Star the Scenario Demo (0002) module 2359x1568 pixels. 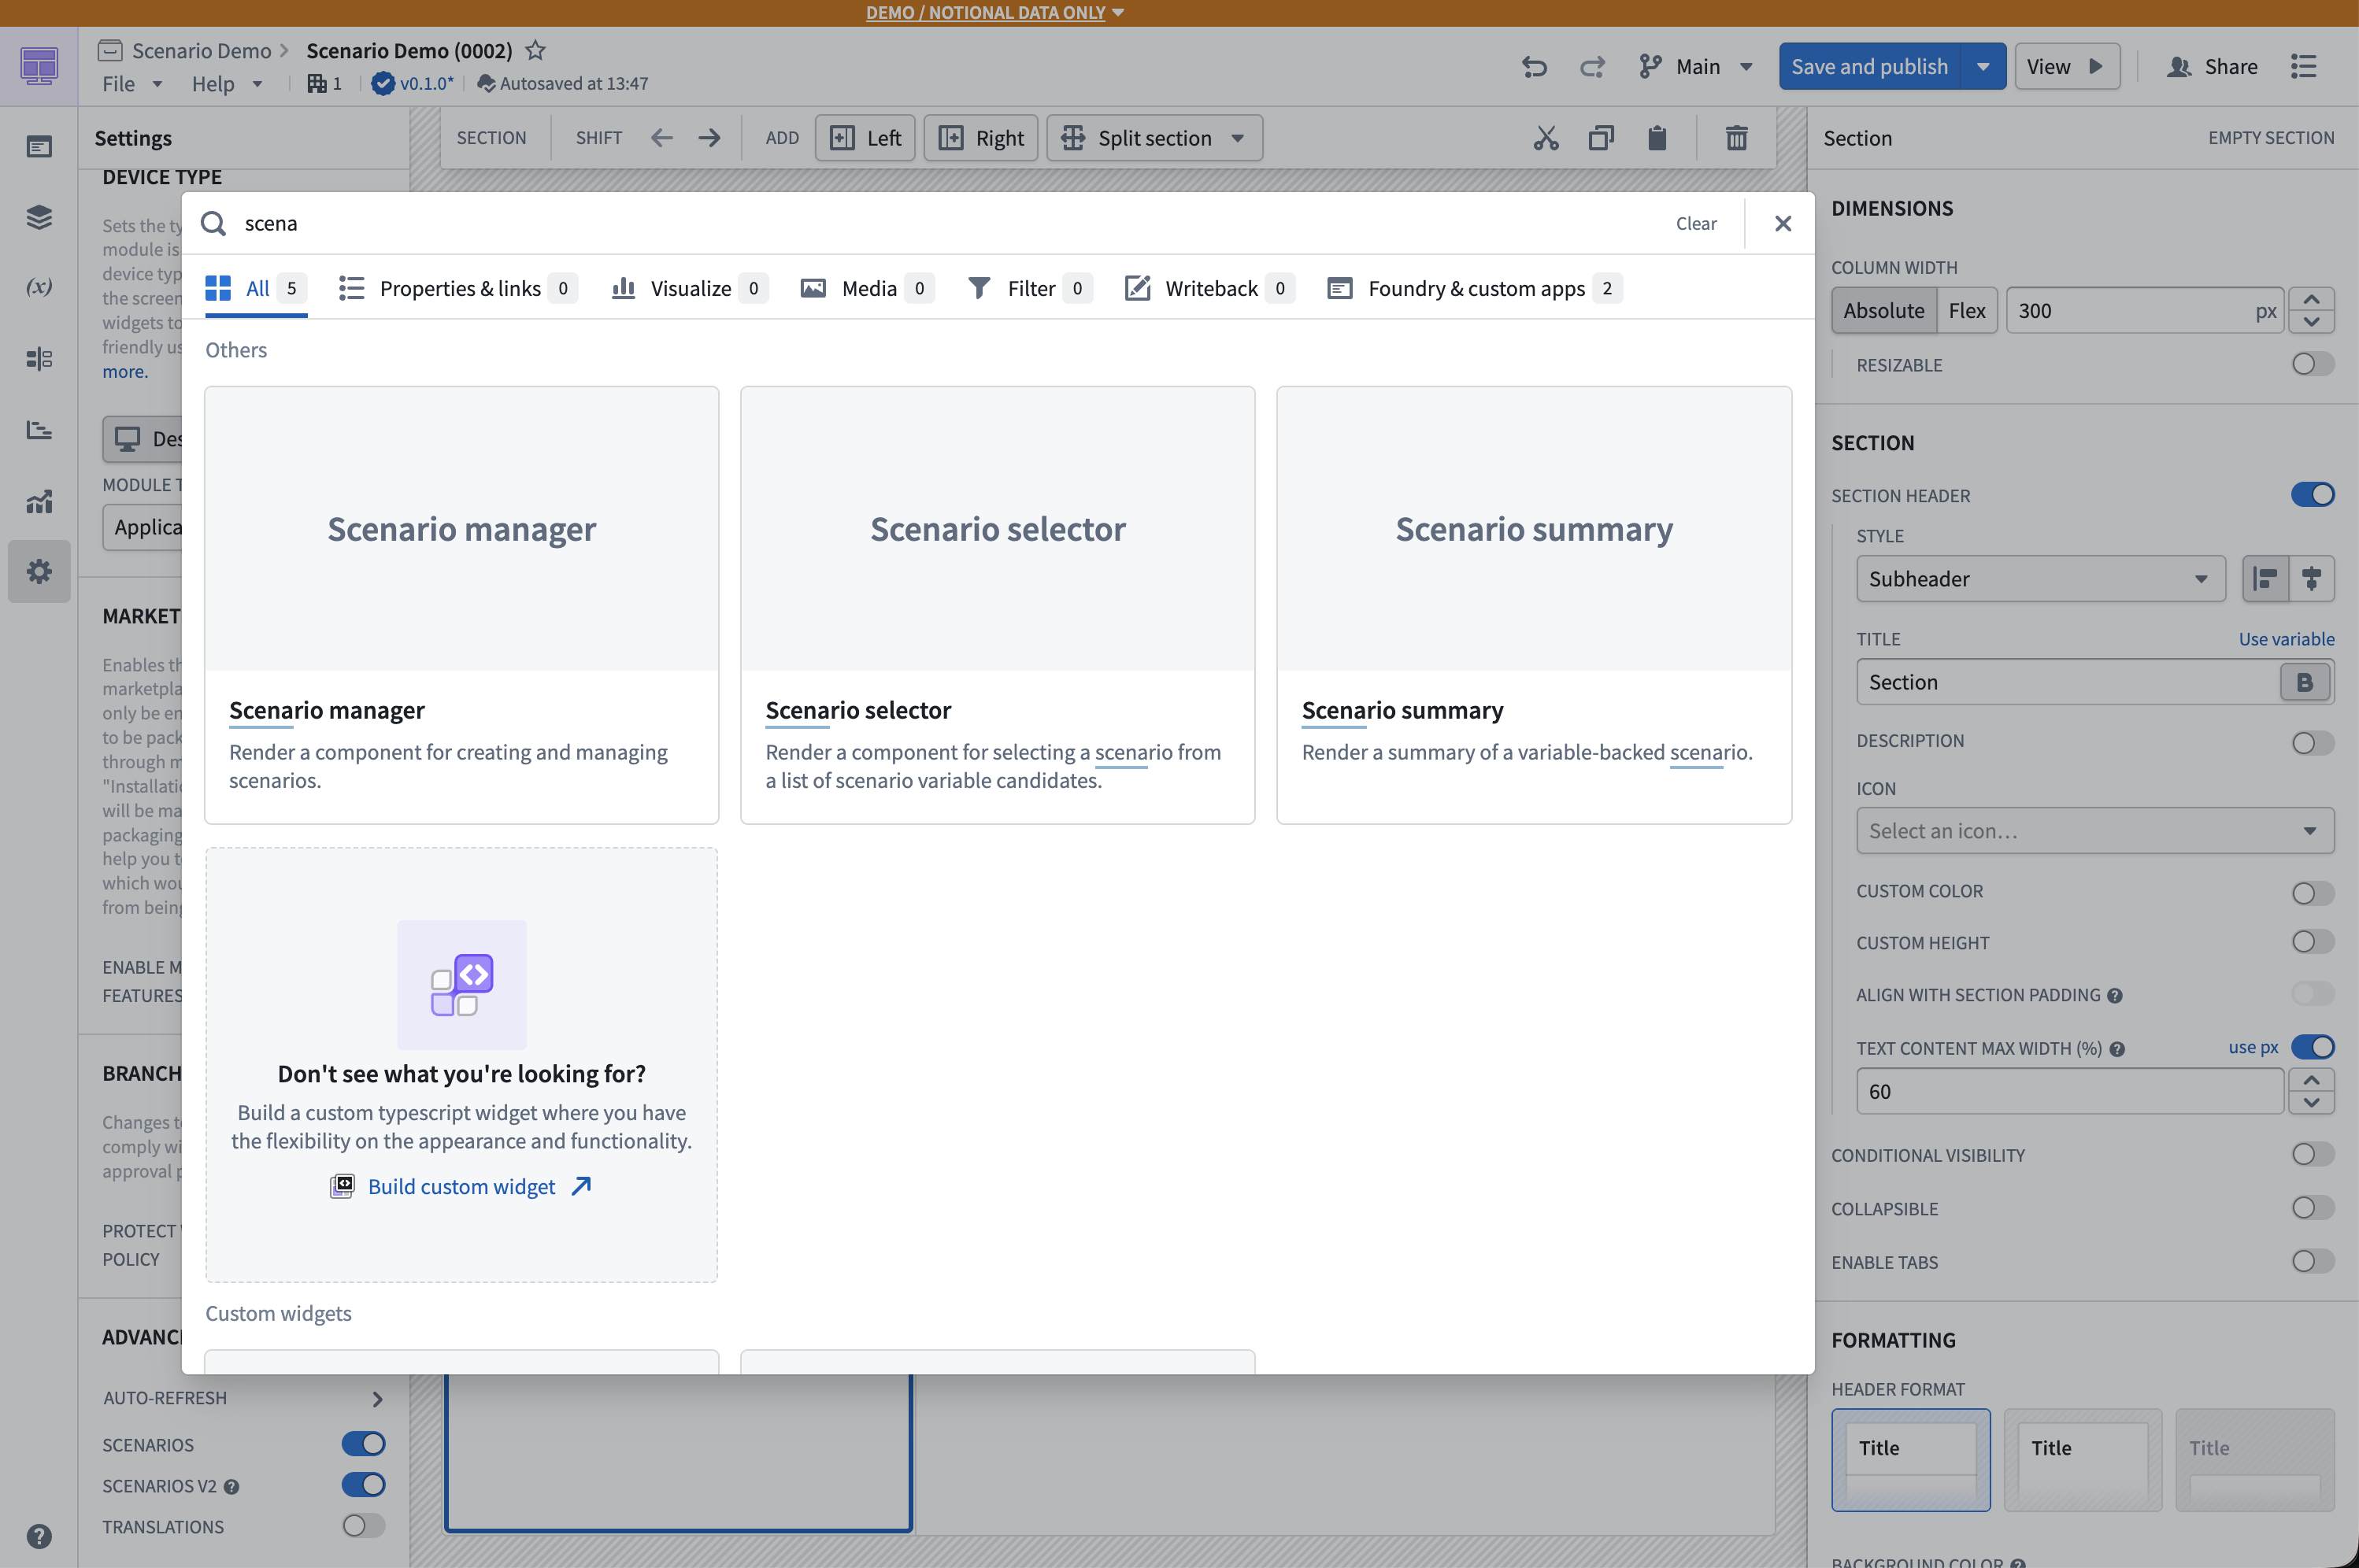pyautogui.click(x=536, y=50)
